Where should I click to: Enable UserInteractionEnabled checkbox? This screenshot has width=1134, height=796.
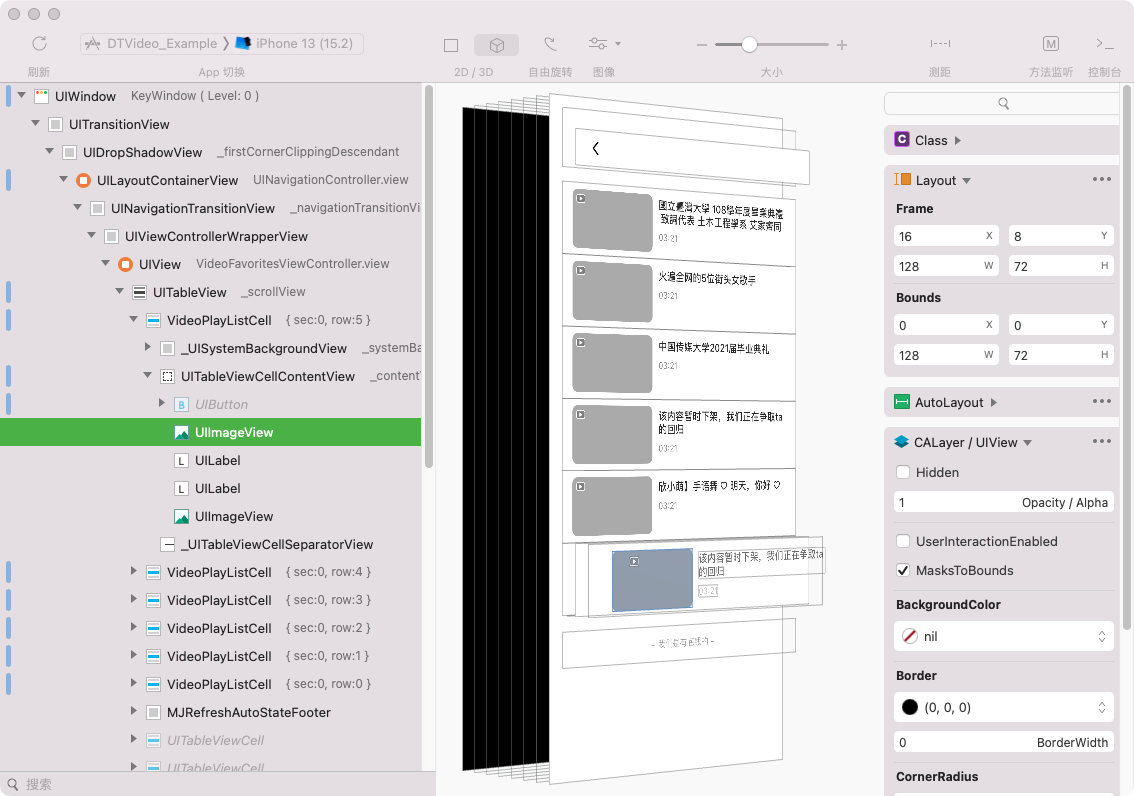[x=903, y=541]
